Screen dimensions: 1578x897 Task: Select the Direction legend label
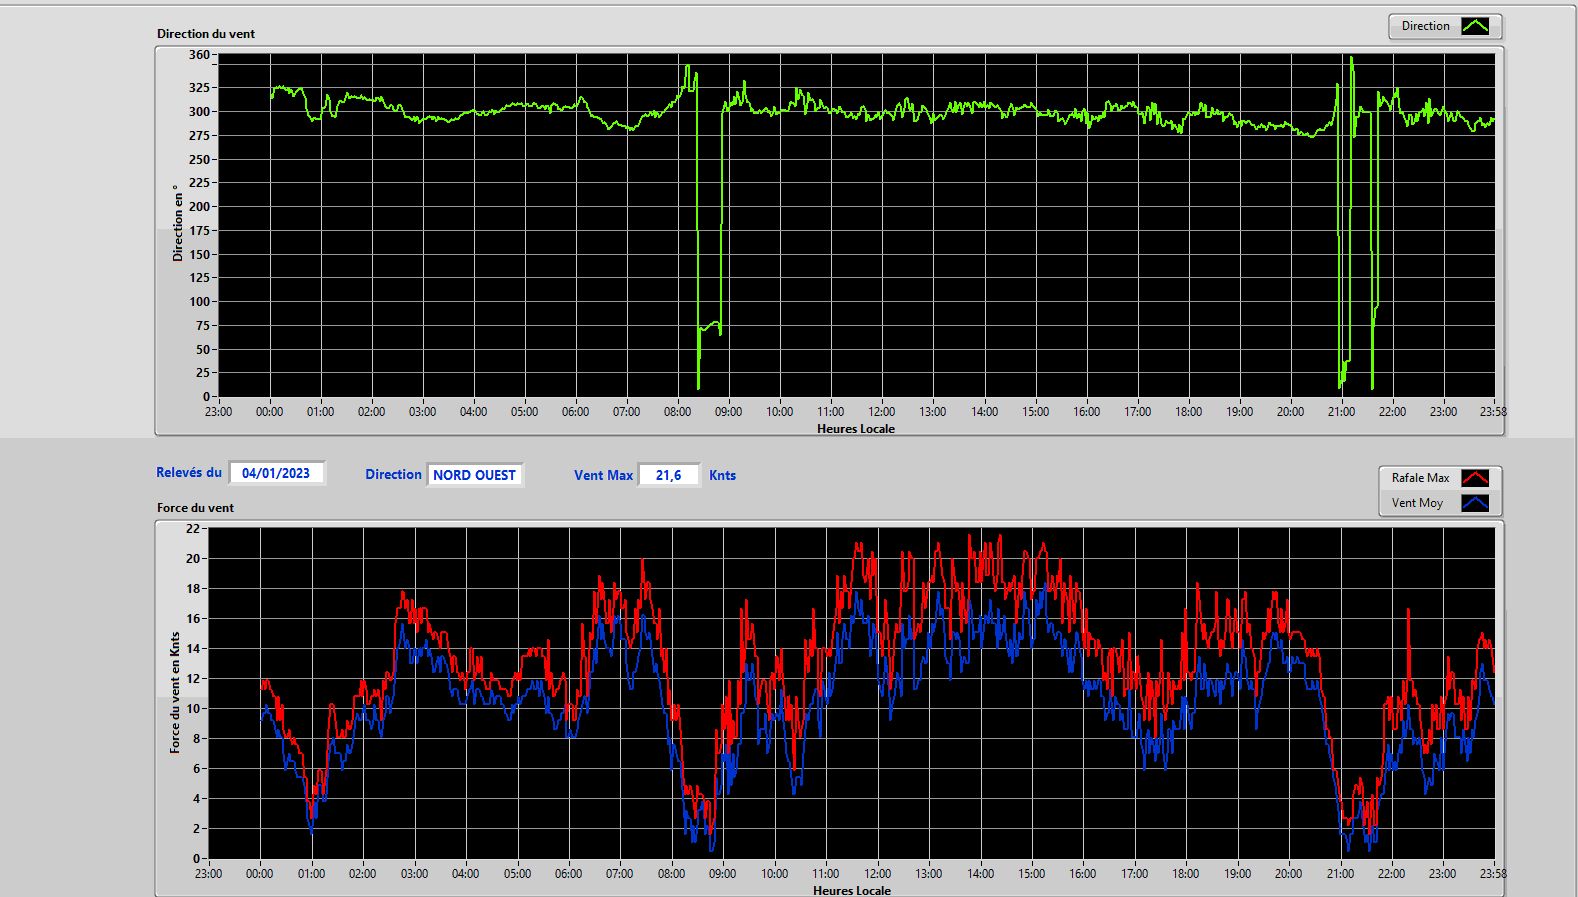tap(1425, 26)
